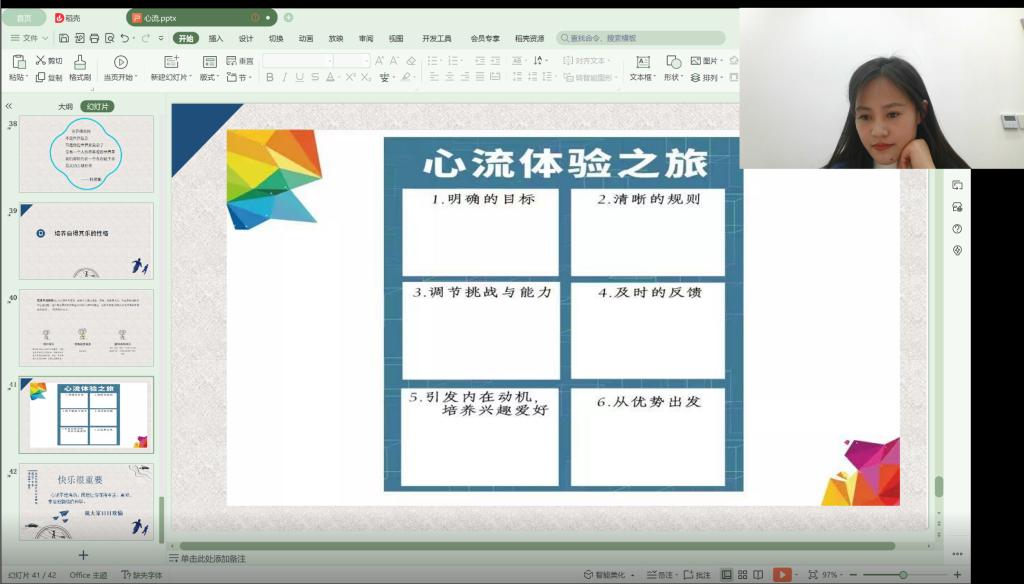Adjust the zoom slider handle
Screen dimensions: 1024x584
tap(903, 575)
